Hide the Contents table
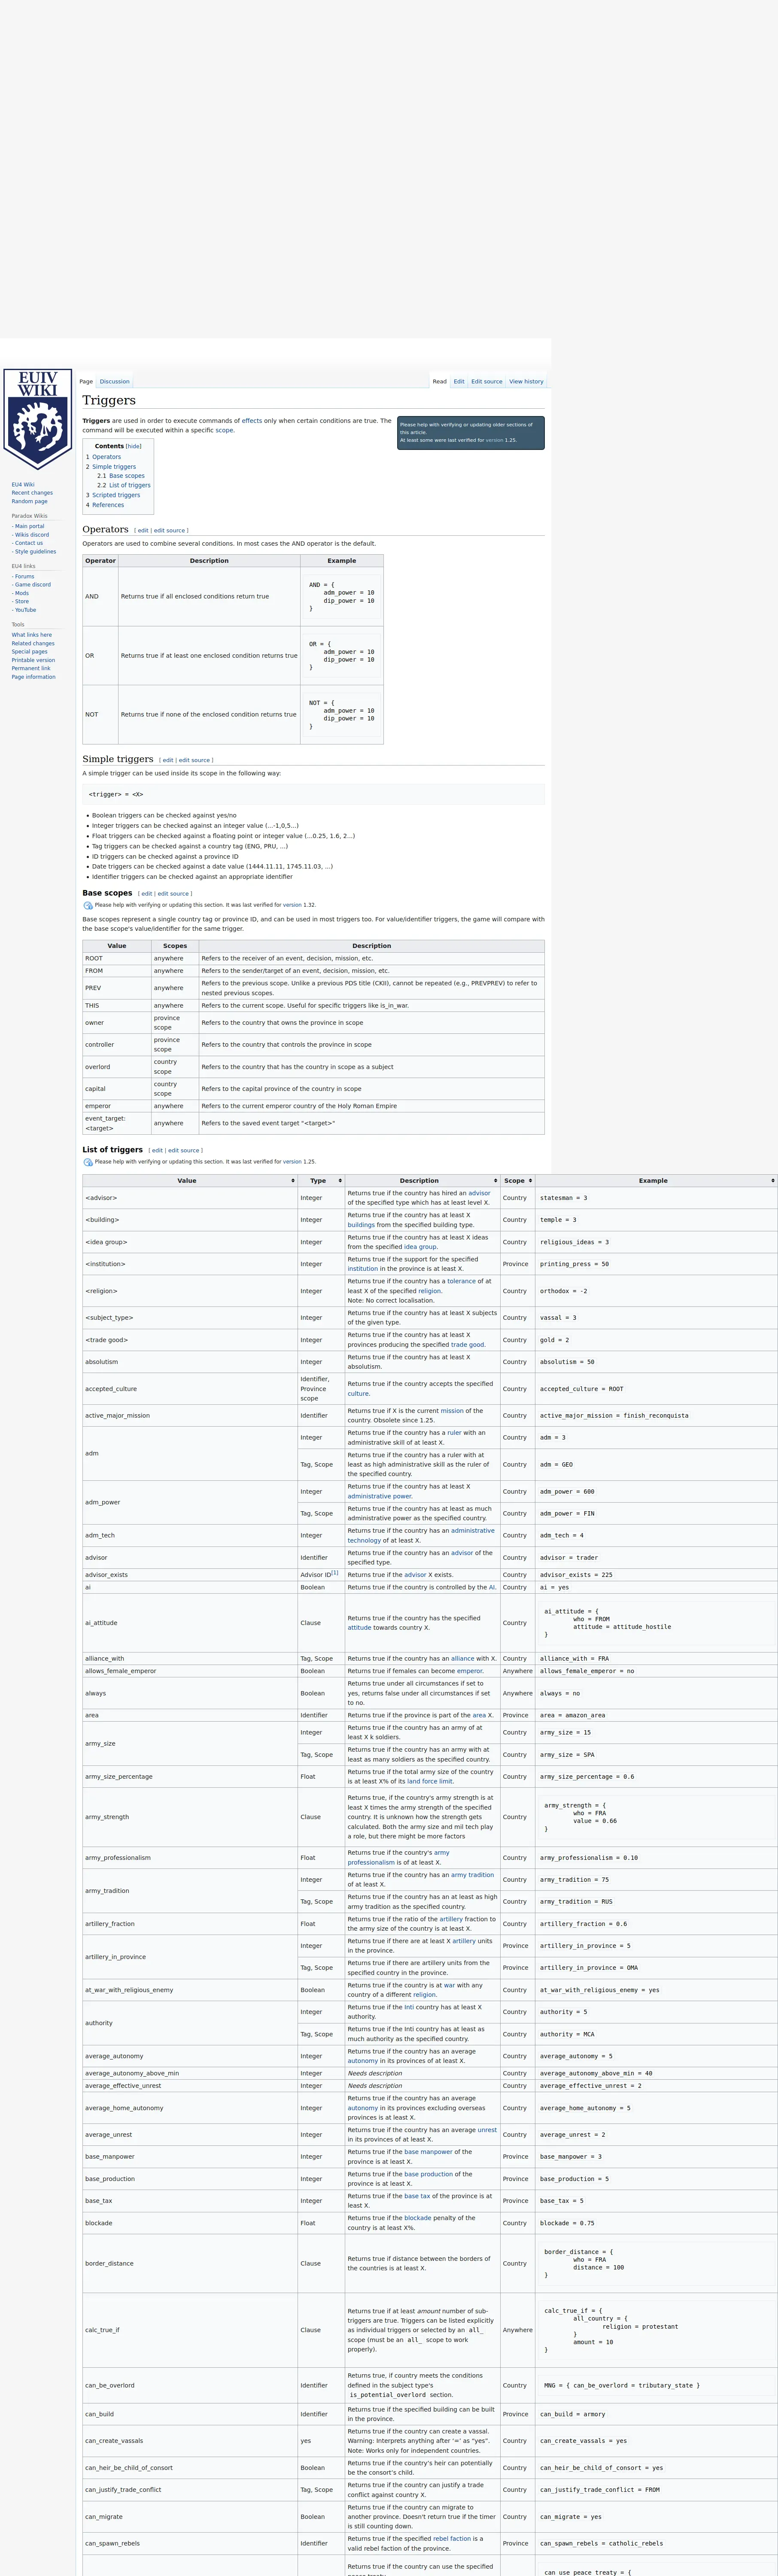 click(x=133, y=446)
